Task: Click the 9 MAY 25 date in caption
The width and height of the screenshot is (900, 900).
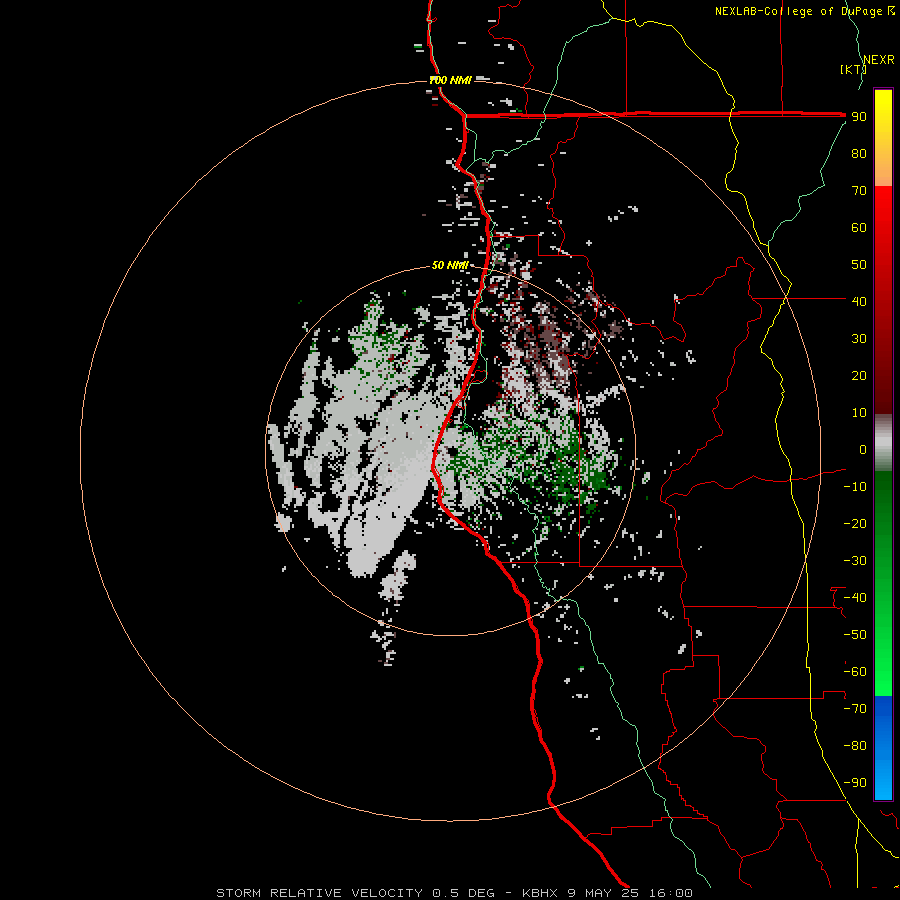Action: tap(603, 893)
